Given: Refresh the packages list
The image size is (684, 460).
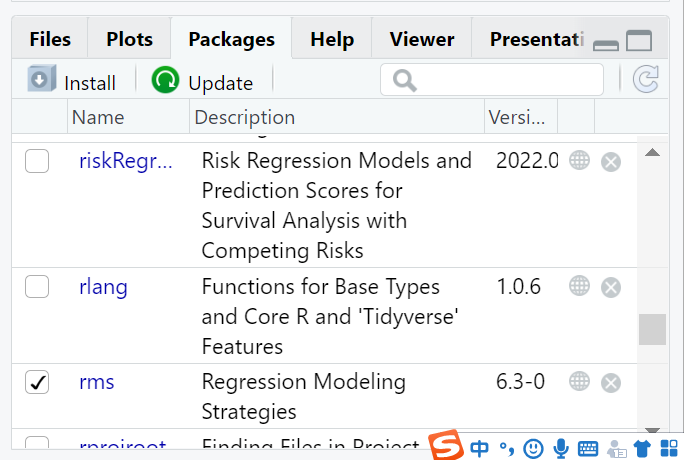Looking at the screenshot, I should click(x=646, y=80).
